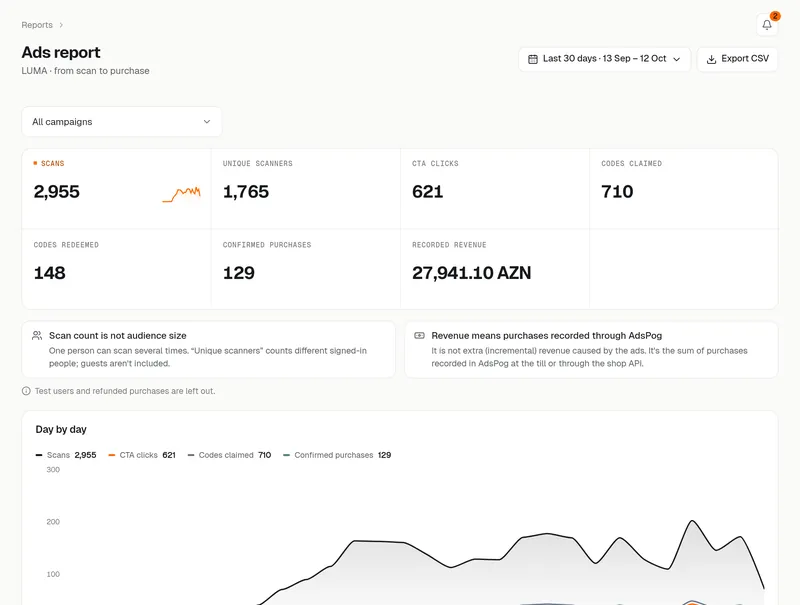
Task: Click the 300 y-axis label on chart
Action: pos(53,470)
